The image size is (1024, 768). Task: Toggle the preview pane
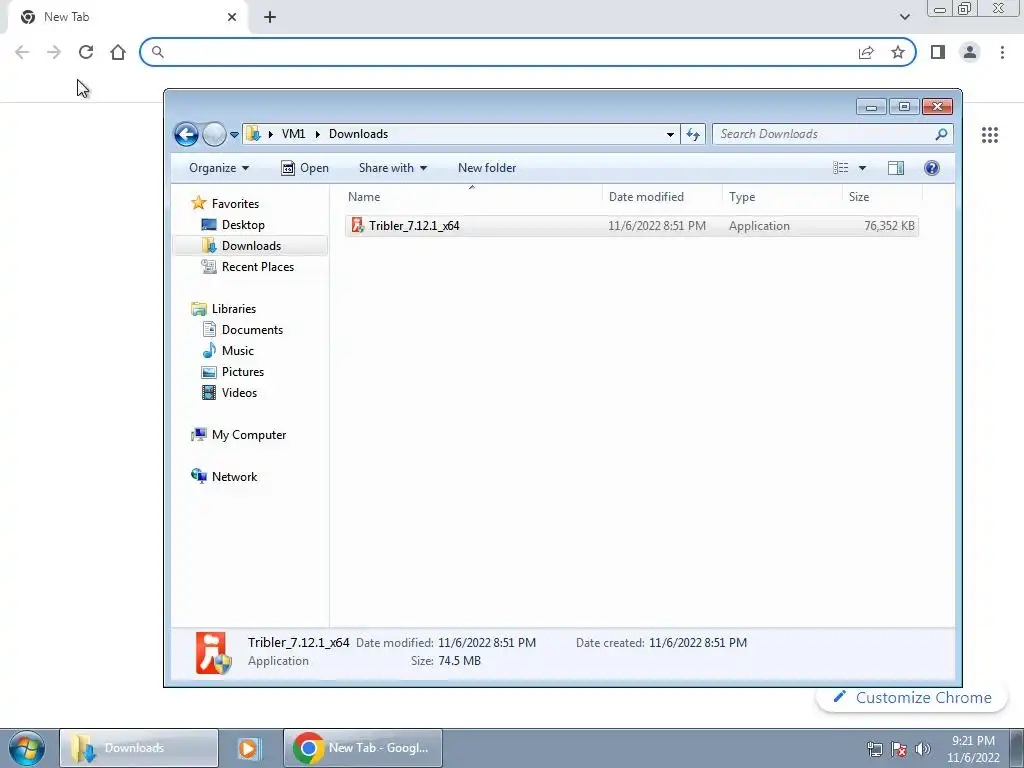(896, 168)
